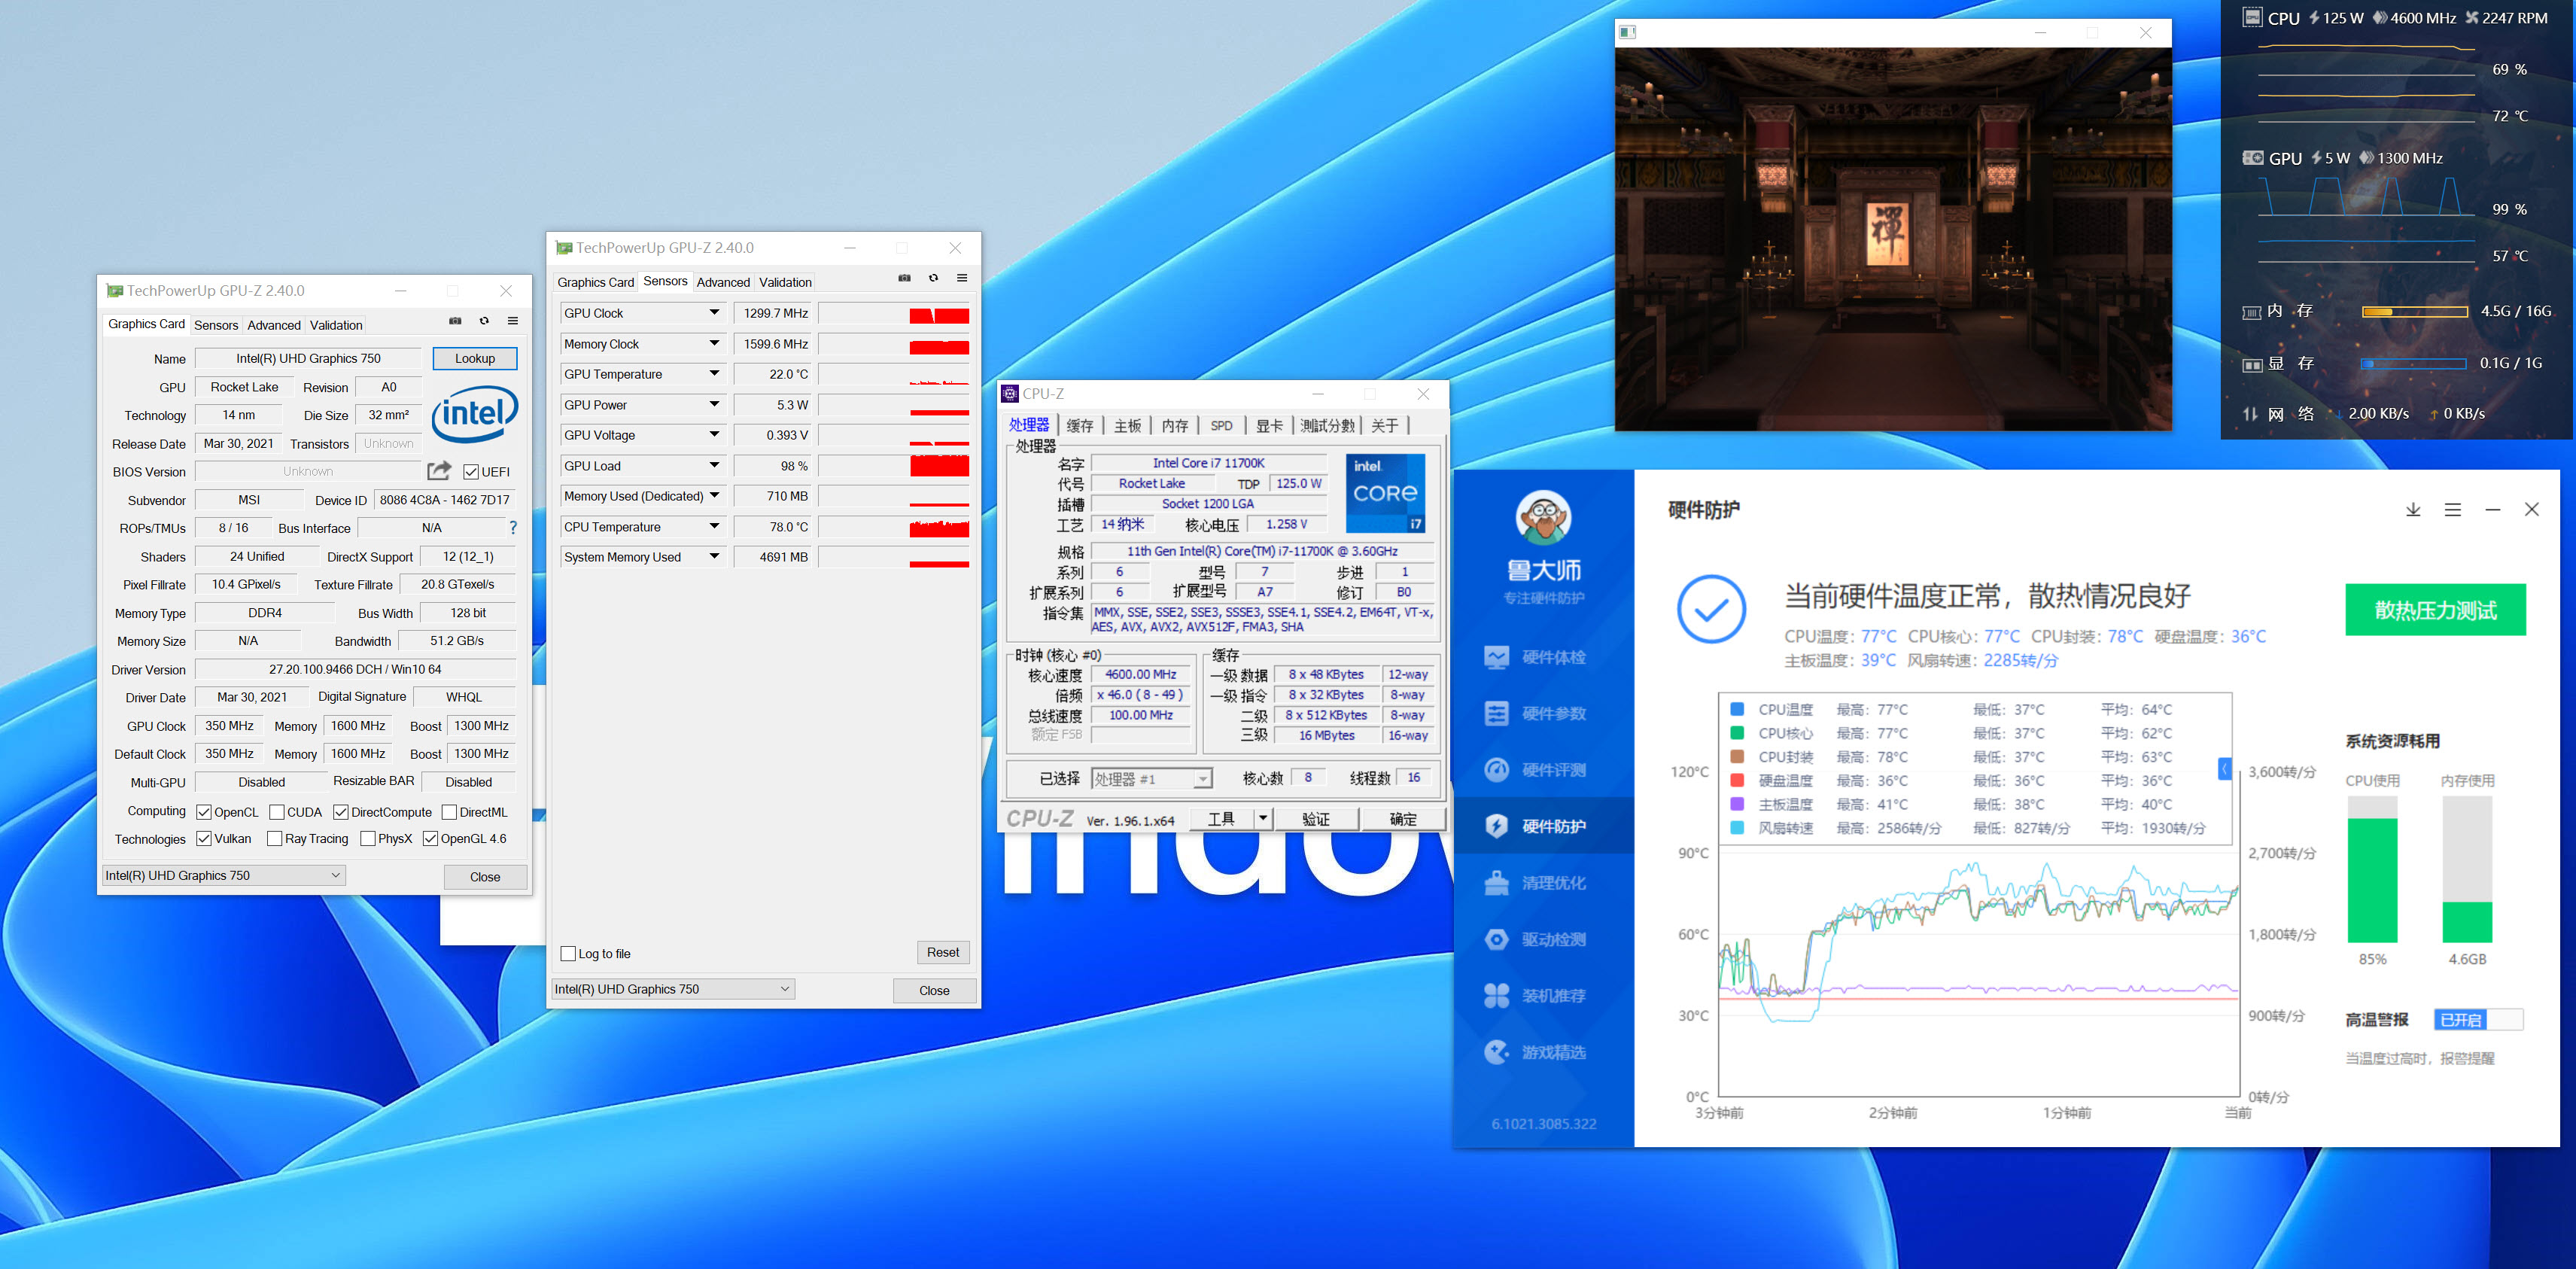This screenshot has width=2576, height=1269.
Task: Start the 散热压力测试 stress test
Action: click(2435, 610)
